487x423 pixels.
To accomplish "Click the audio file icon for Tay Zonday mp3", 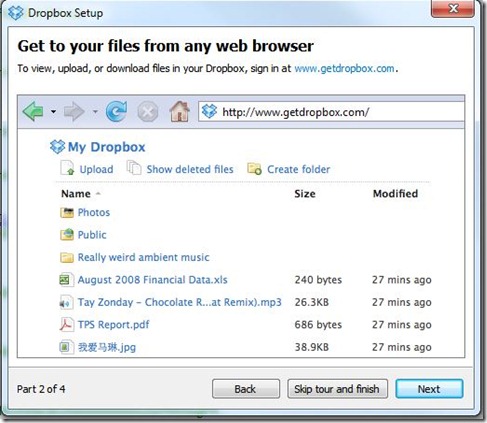I will pyautogui.click(x=66, y=302).
